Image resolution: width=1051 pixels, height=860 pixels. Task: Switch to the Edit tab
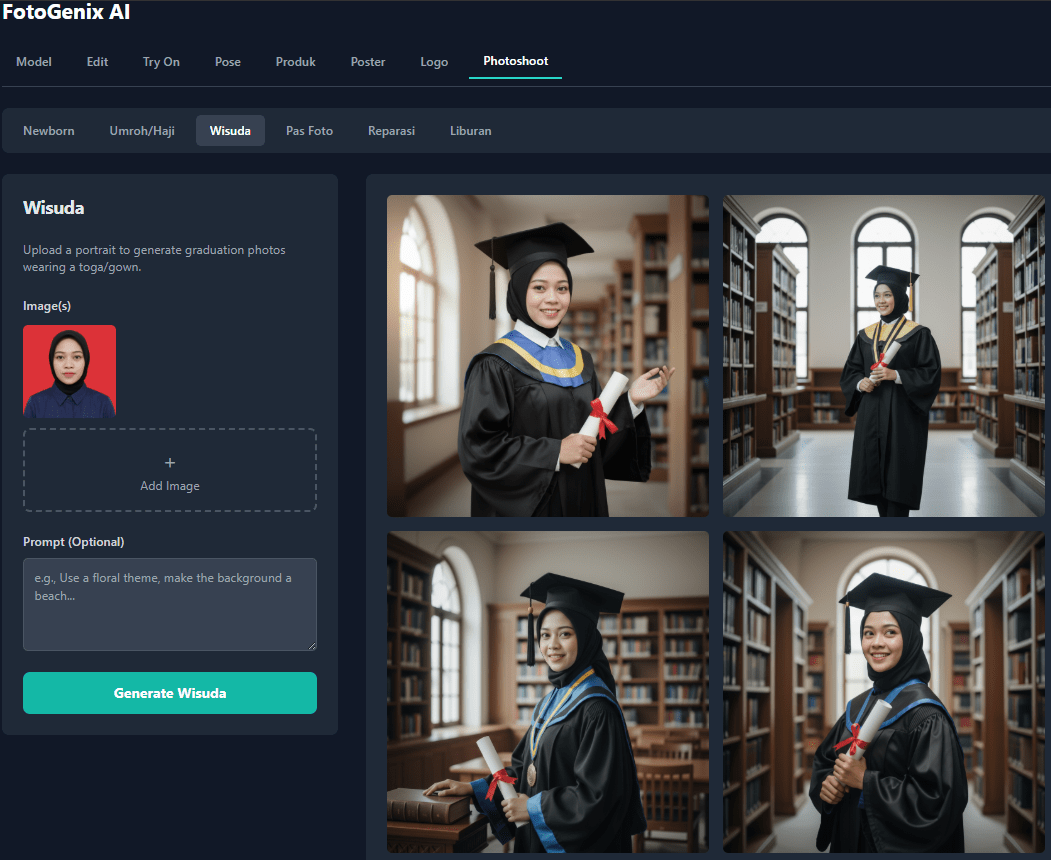coord(97,62)
